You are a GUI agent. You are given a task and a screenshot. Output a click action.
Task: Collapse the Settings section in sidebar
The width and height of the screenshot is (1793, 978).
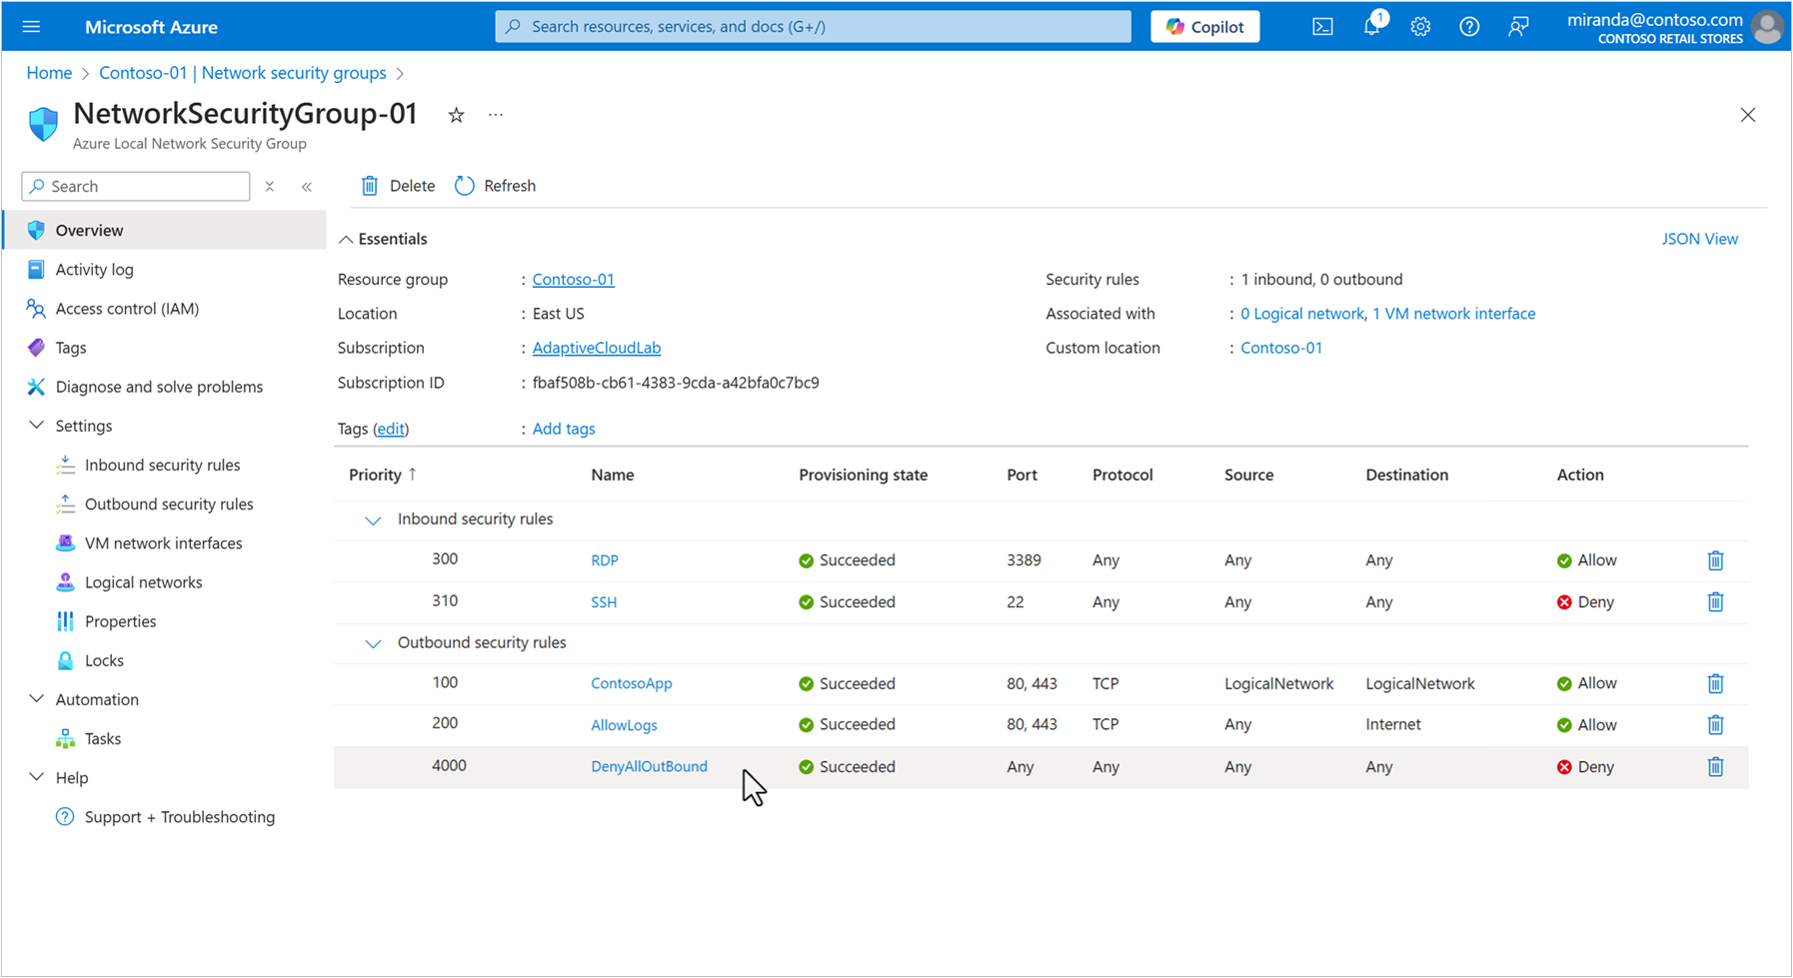[x=37, y=425]
